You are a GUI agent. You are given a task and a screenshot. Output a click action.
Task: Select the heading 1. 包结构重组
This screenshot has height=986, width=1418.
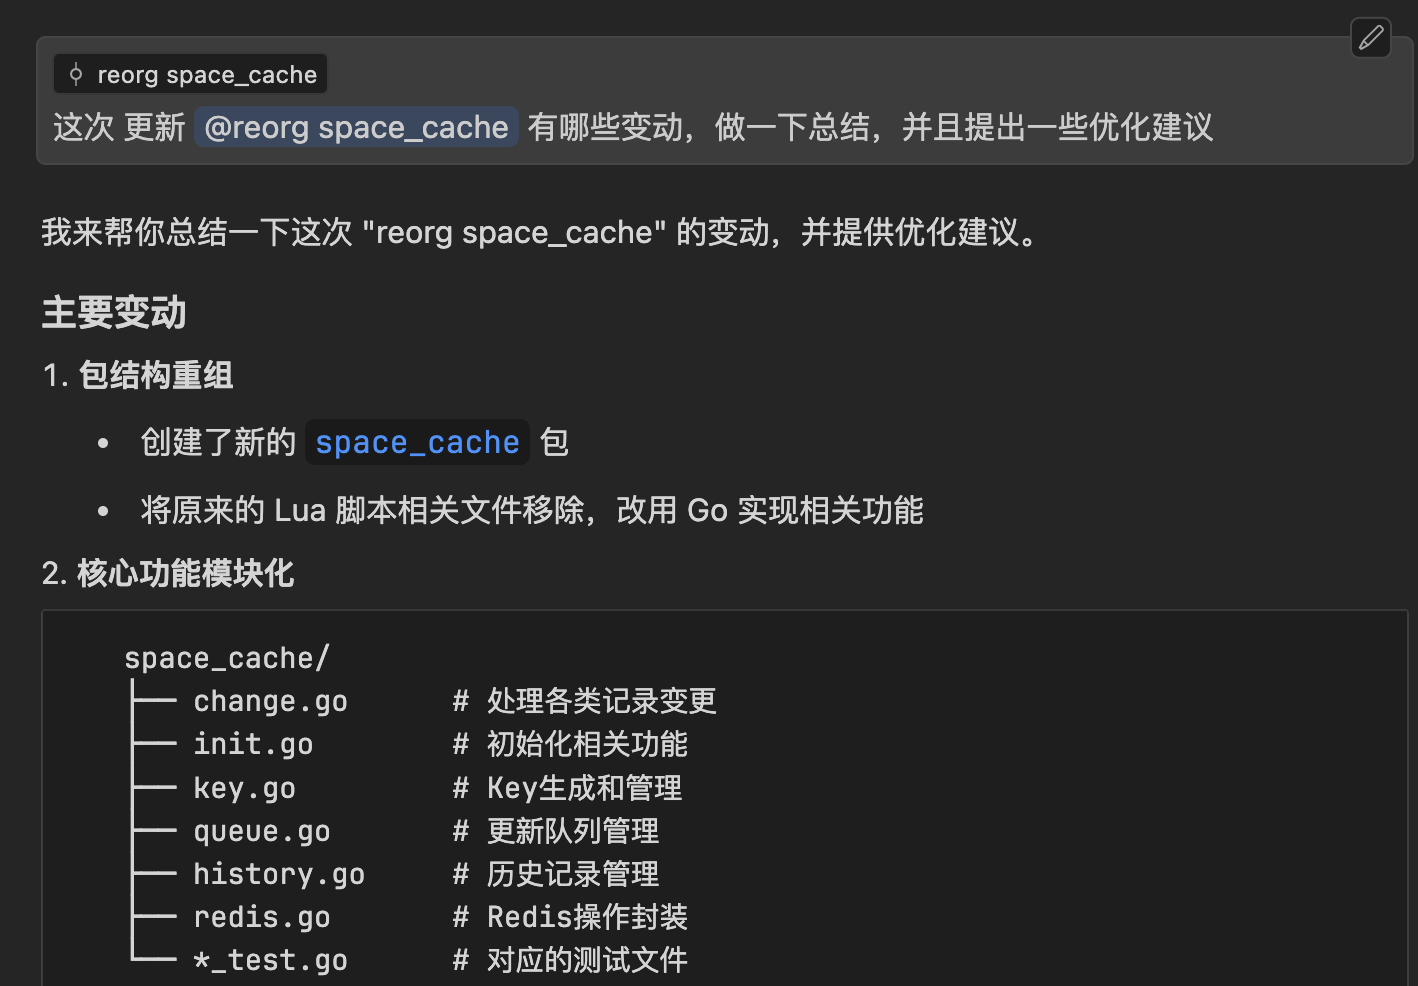[138, 375]
